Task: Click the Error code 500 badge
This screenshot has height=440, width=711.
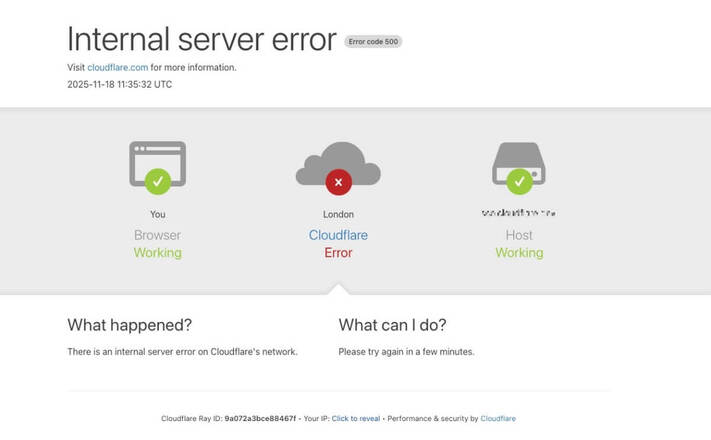Action: tap(373, 42)
